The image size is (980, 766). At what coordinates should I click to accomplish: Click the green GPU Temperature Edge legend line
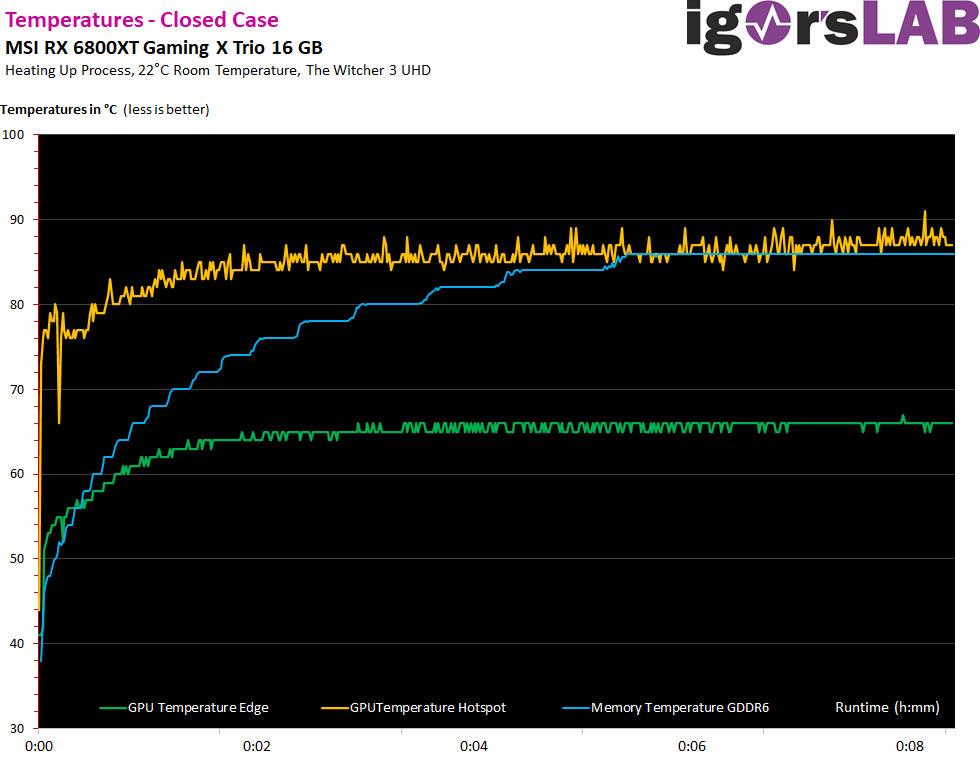112,708
